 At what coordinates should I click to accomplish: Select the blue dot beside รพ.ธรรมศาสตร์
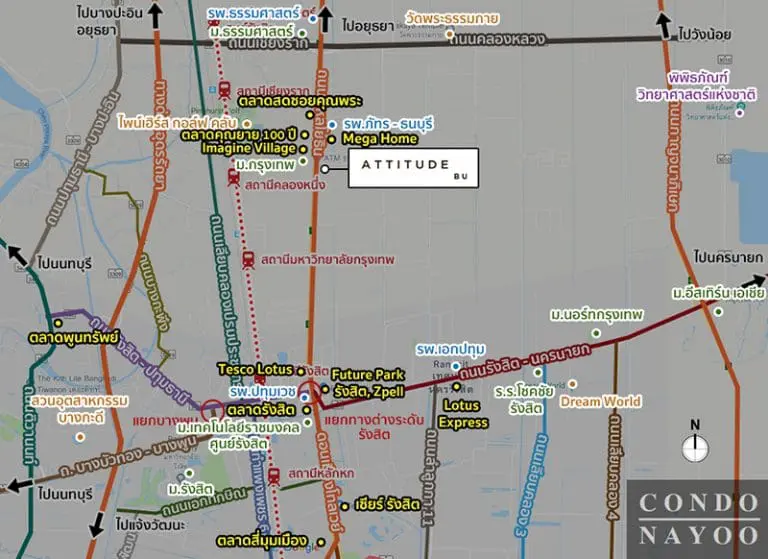(x=312, y=19)
